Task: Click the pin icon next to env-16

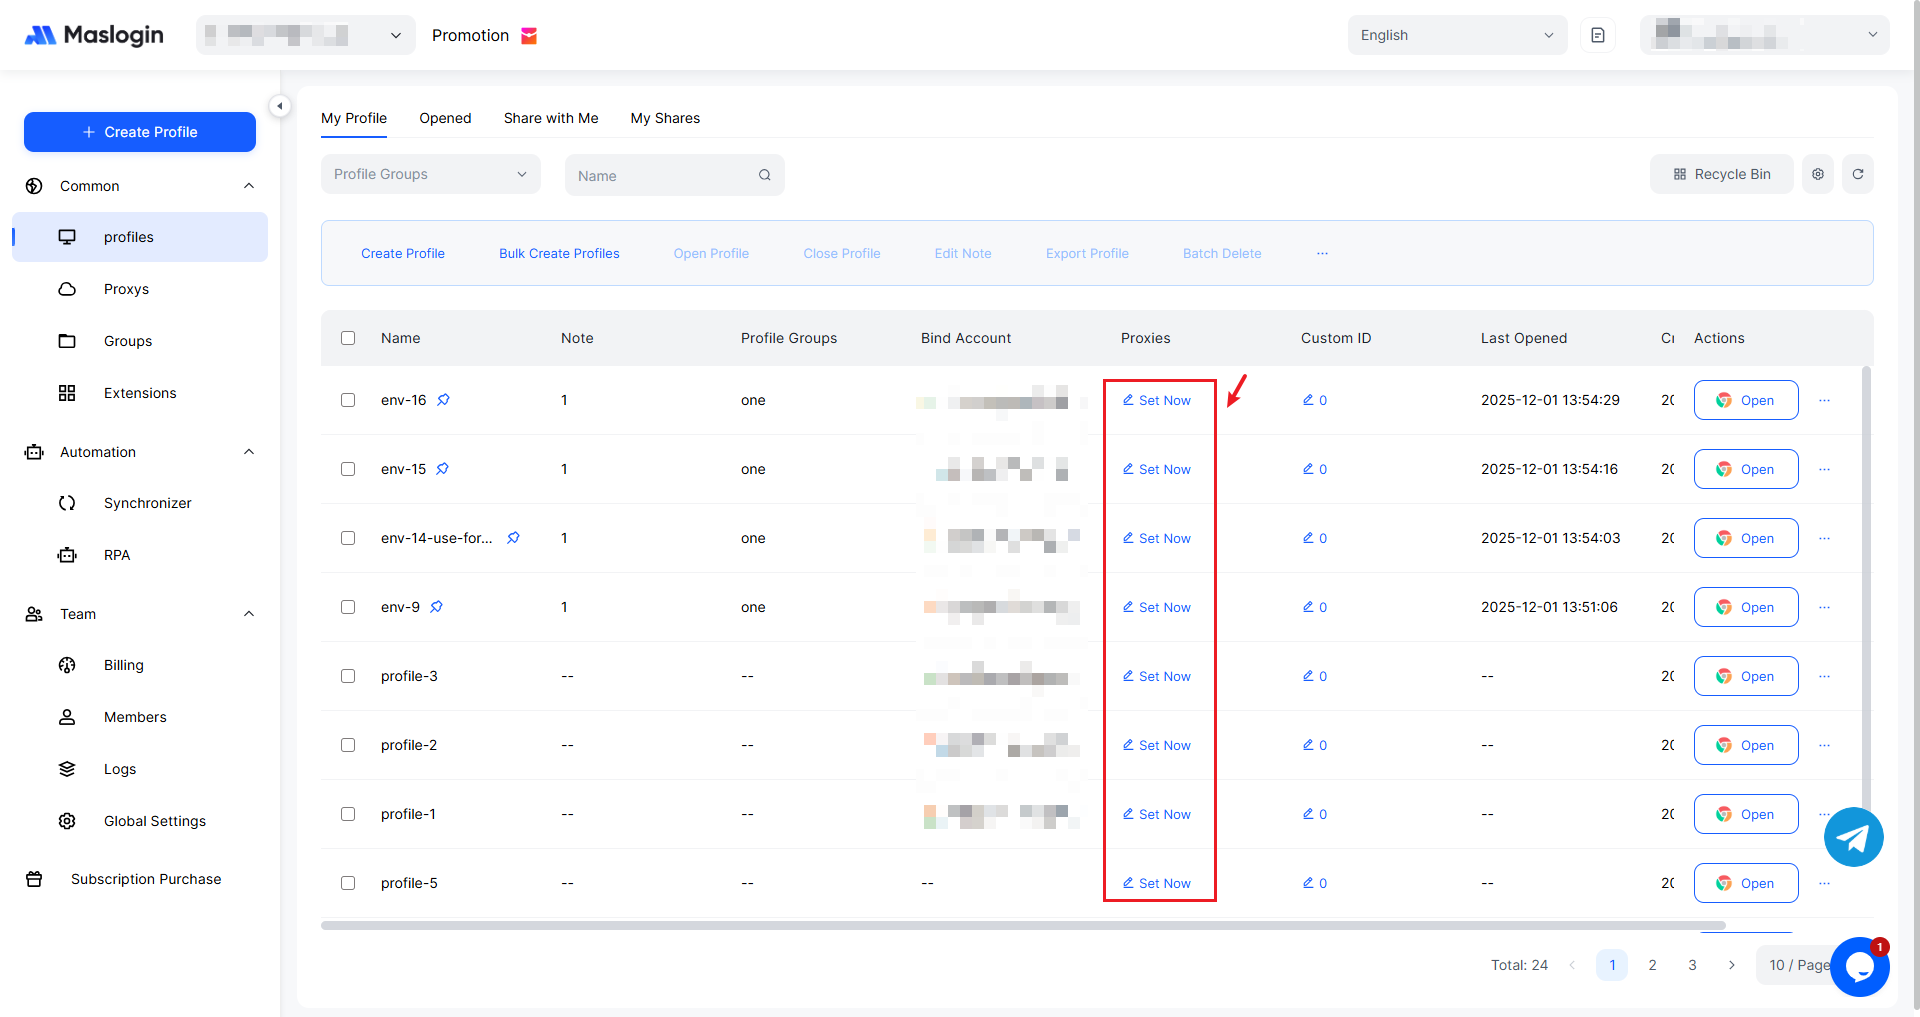Action: pyautogui.click(x=443, y=400)
